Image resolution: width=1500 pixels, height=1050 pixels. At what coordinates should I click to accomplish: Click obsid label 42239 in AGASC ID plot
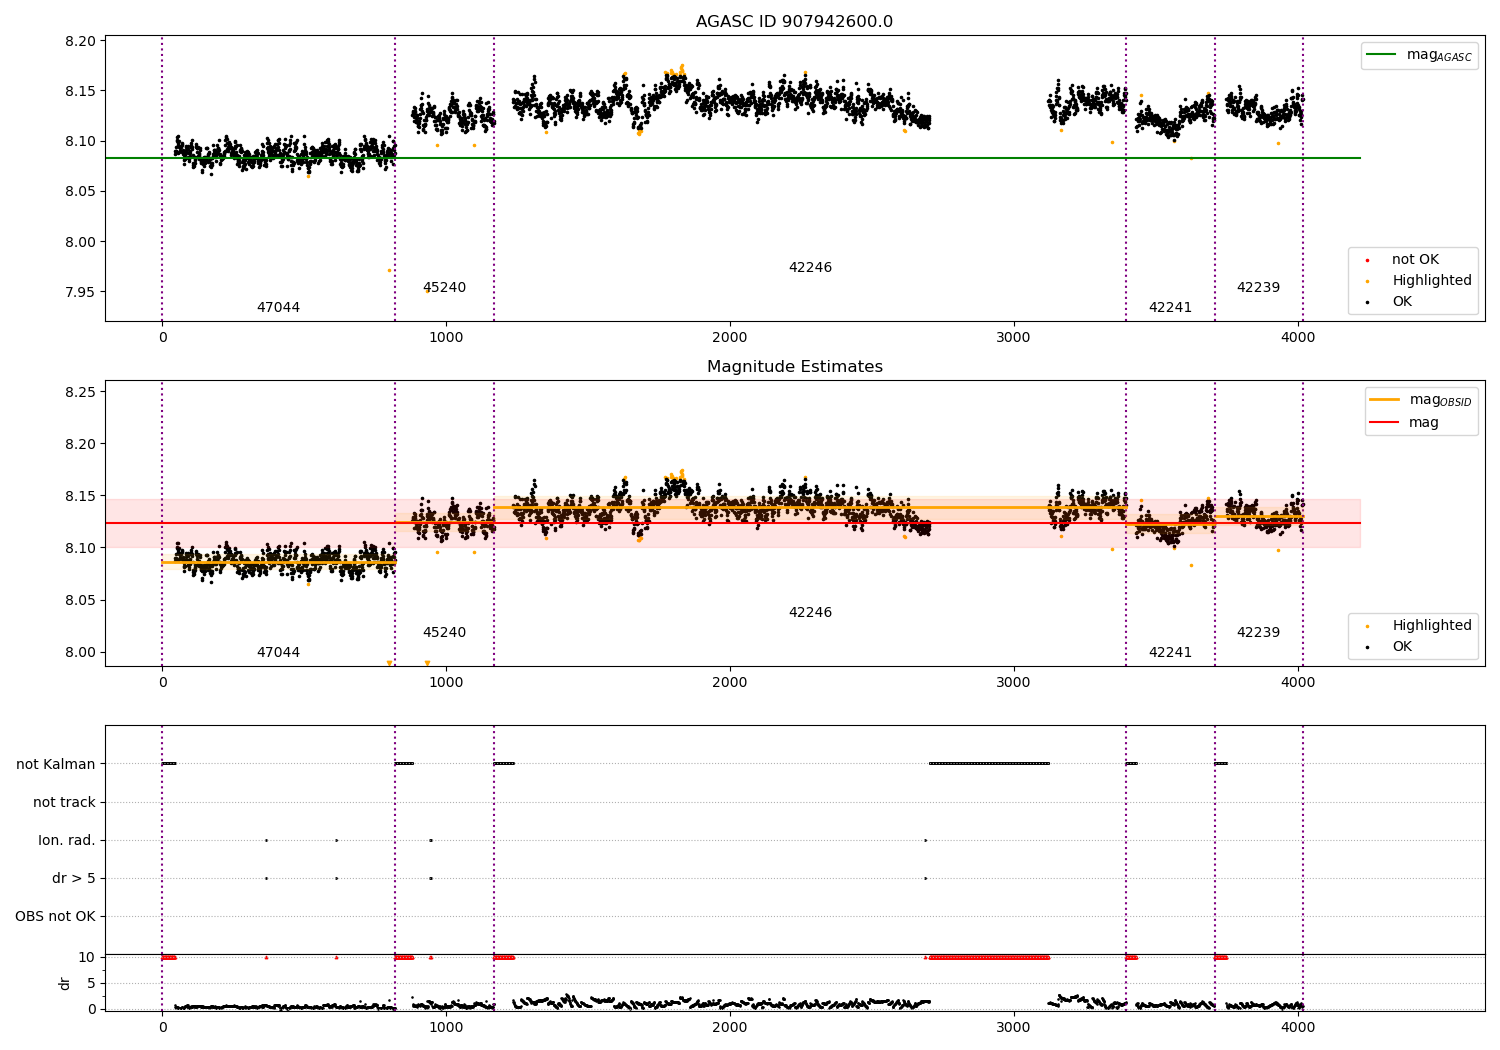coord(1258,288)
